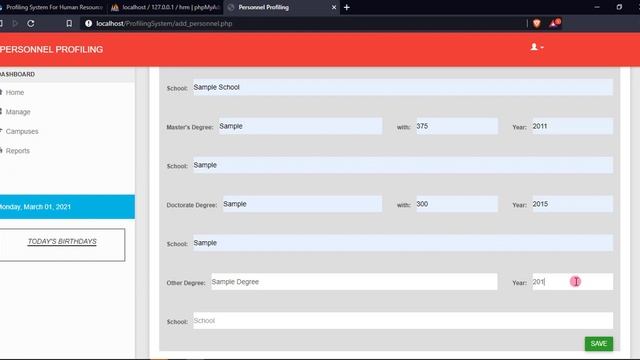Image resolution: width=640 pixels, height=360 pixels.
Task: Click the Manage sidebar icon
Action: pos(1,111)
